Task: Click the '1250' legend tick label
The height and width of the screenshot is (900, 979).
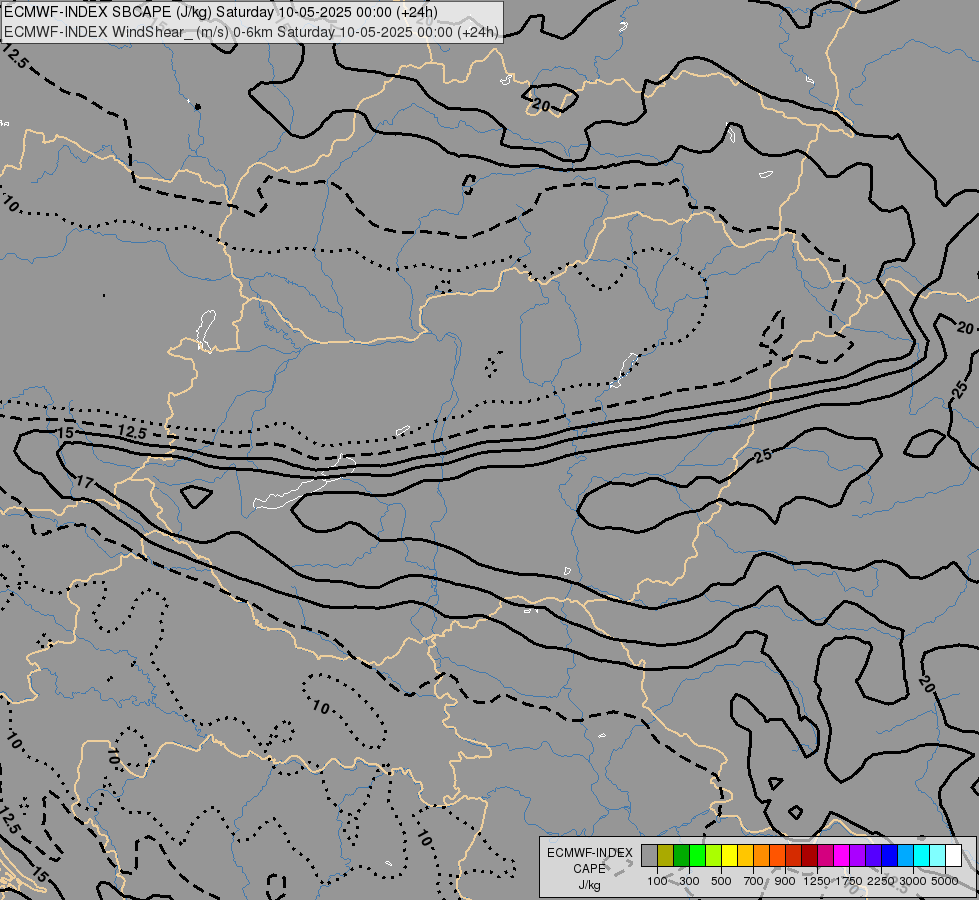Action: (817, 881)
